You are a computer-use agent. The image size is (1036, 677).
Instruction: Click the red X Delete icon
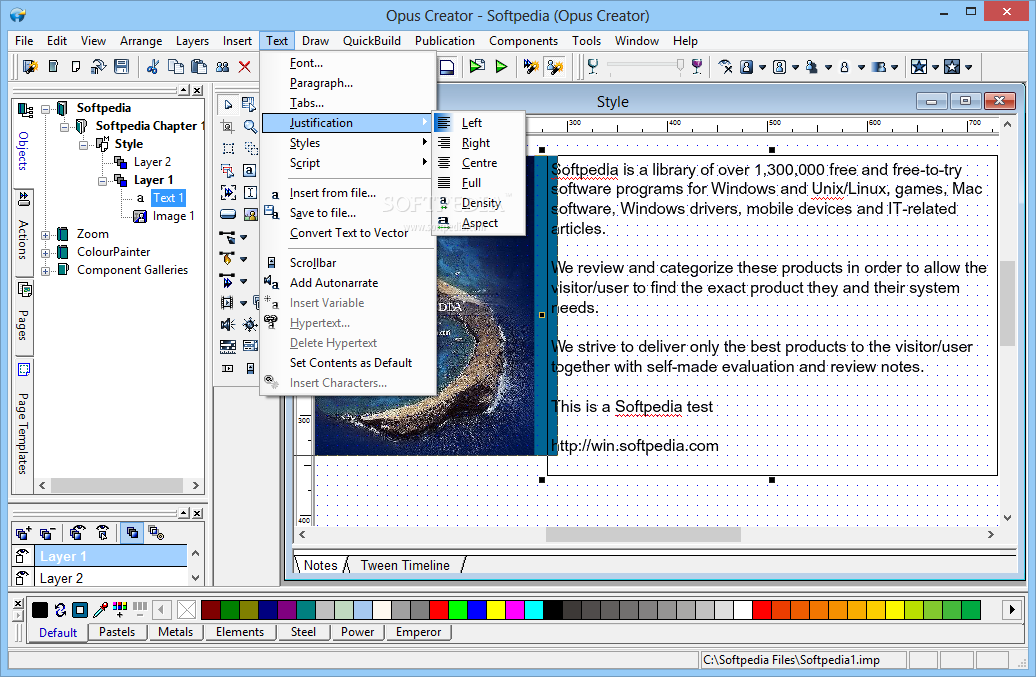click(x=244, y=67)
